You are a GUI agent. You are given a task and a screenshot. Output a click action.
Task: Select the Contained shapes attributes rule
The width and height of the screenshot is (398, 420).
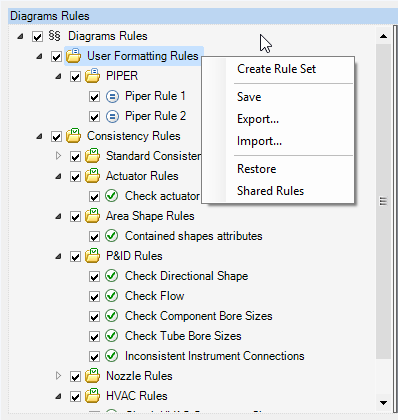click(193, 236)
